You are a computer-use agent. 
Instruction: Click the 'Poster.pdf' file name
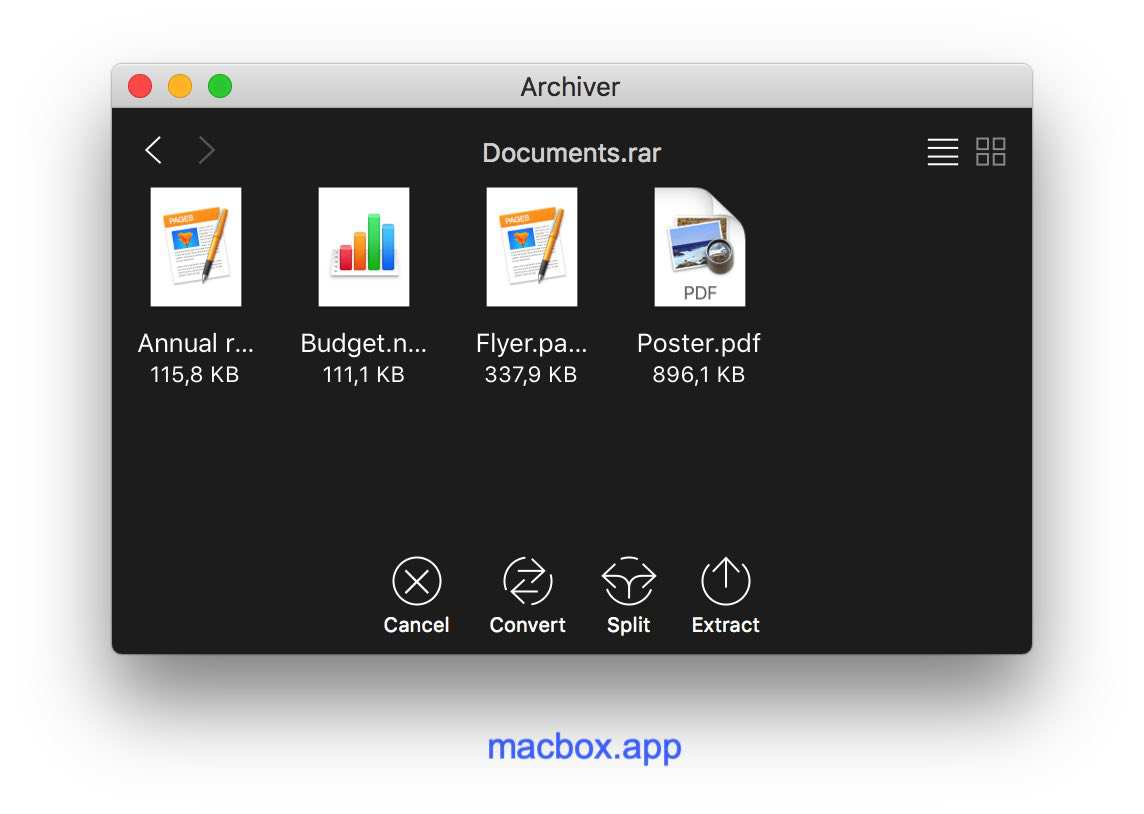click(x=699, y=343)
